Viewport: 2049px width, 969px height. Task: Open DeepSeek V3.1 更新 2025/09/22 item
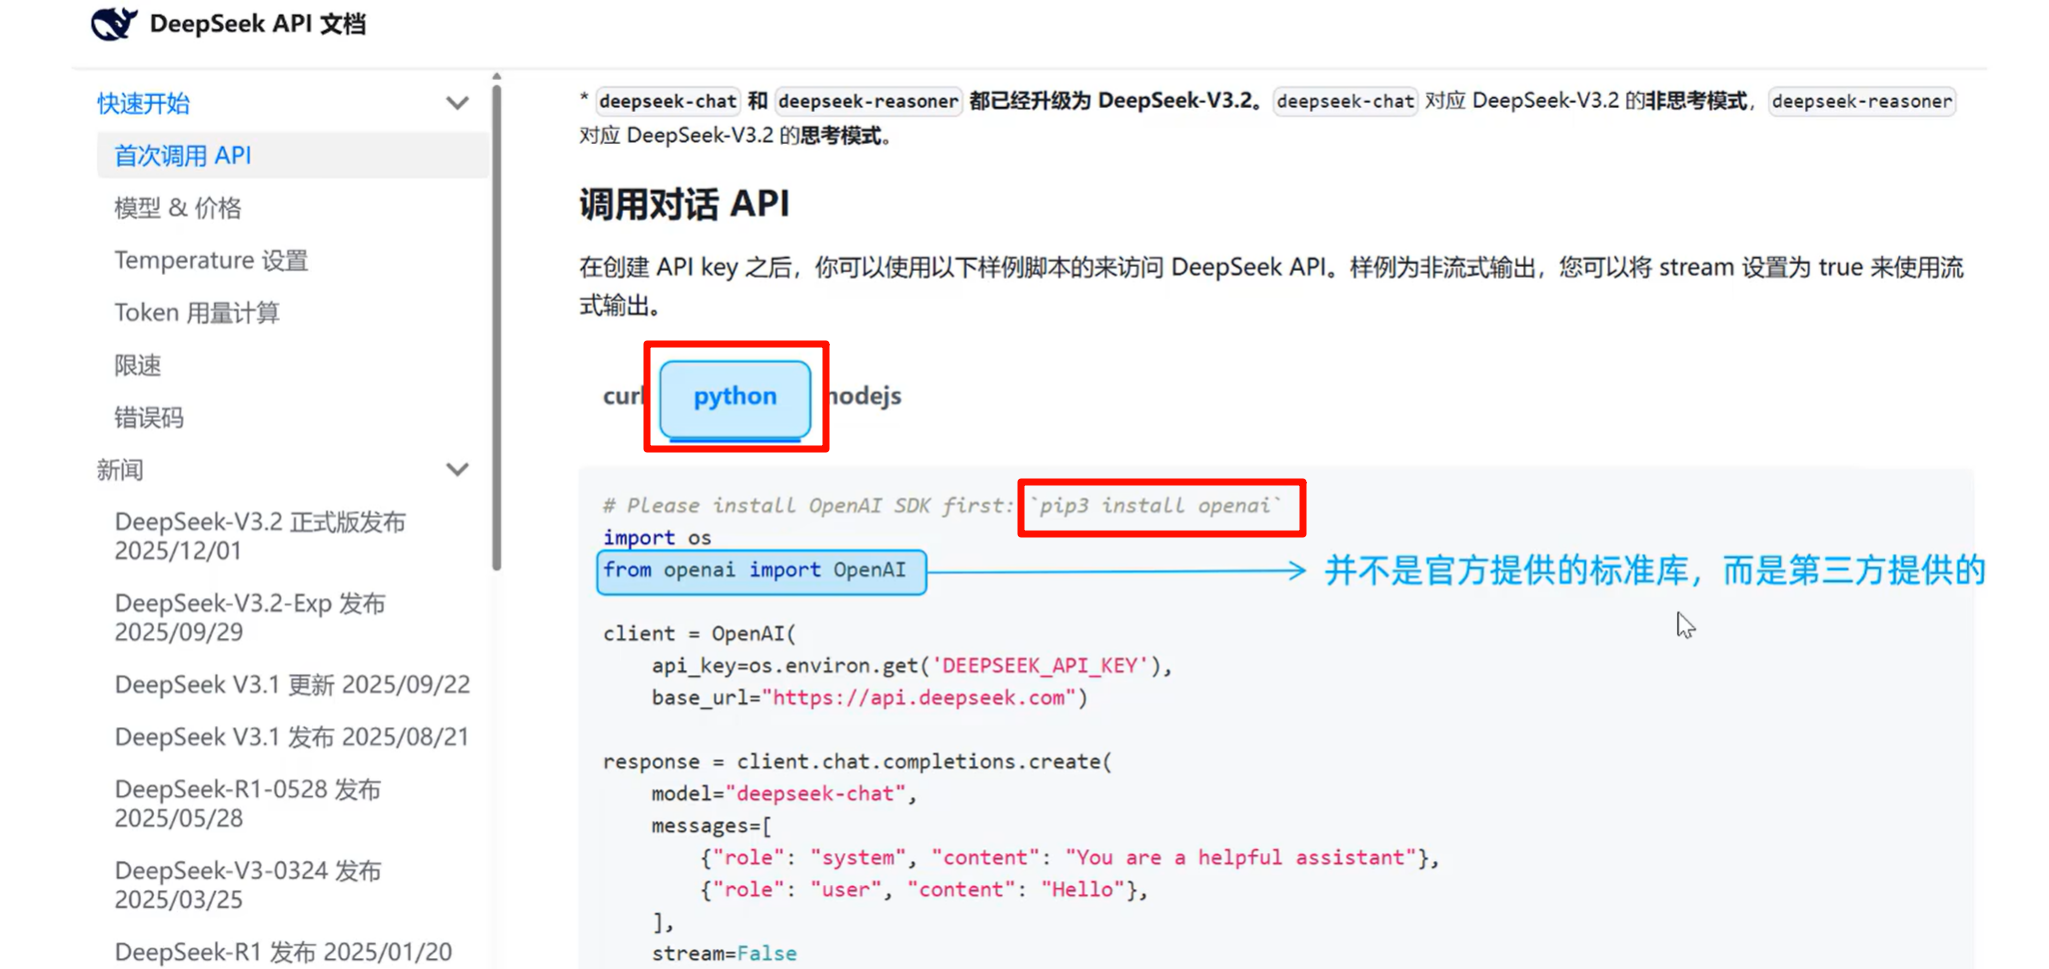coord(292,684)
